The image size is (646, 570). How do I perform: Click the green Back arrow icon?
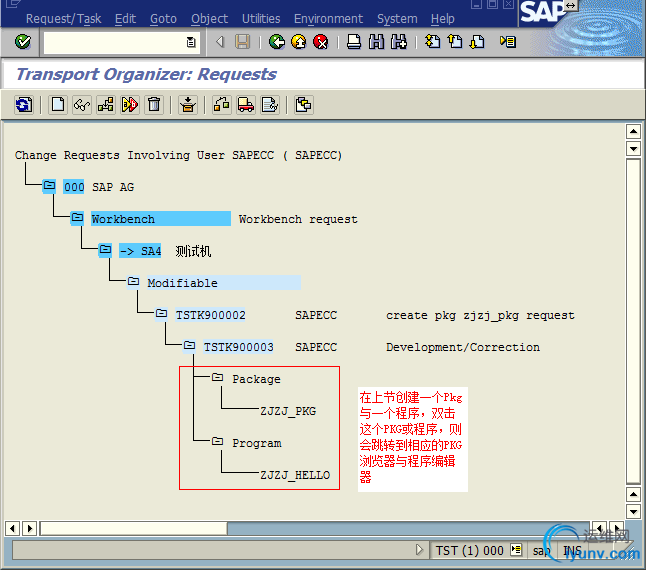click(x=277, y=42)
